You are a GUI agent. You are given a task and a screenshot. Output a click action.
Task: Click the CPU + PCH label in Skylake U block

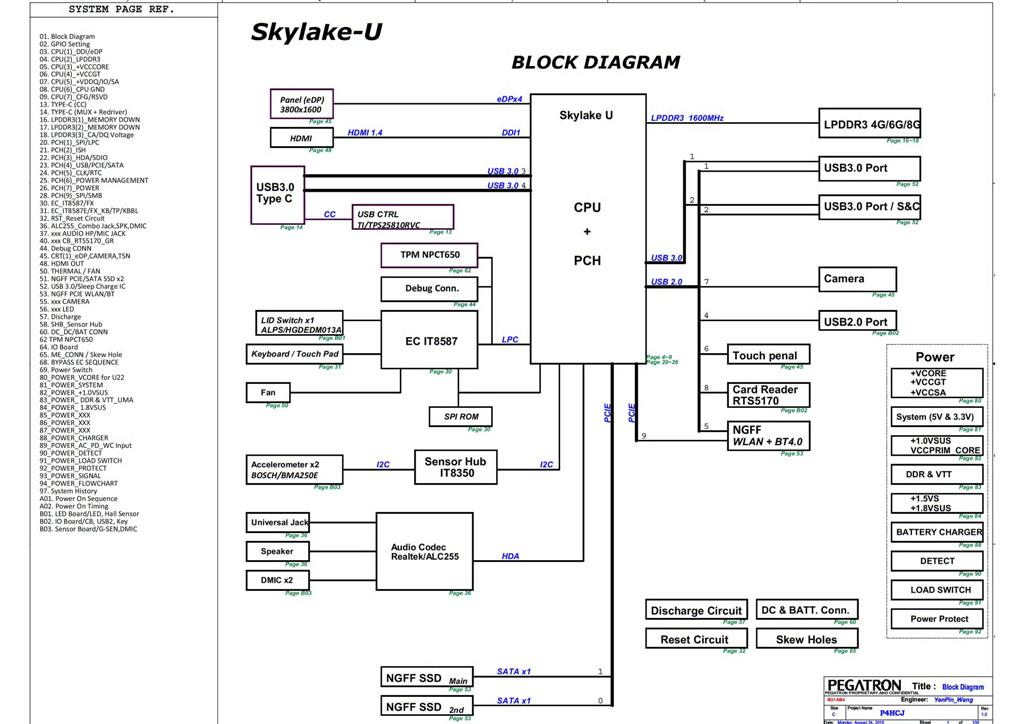tap(587, 234)
